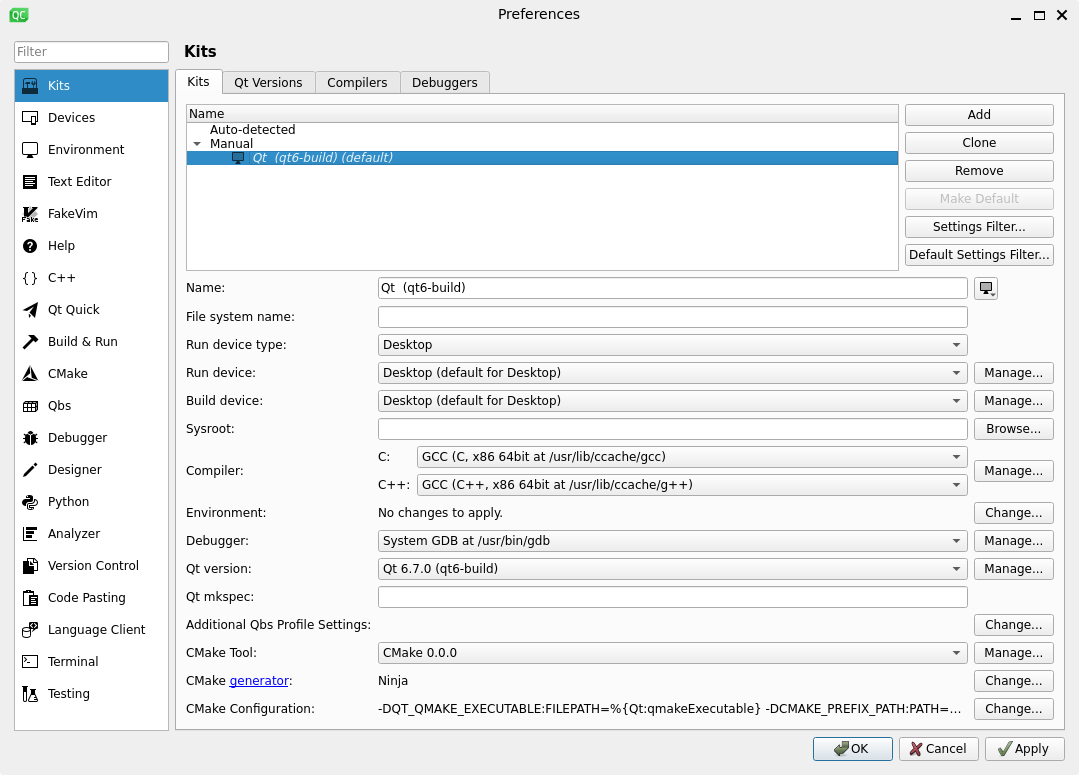Select the Kits tab
The image size is (1079, 775).
point(198,82)
